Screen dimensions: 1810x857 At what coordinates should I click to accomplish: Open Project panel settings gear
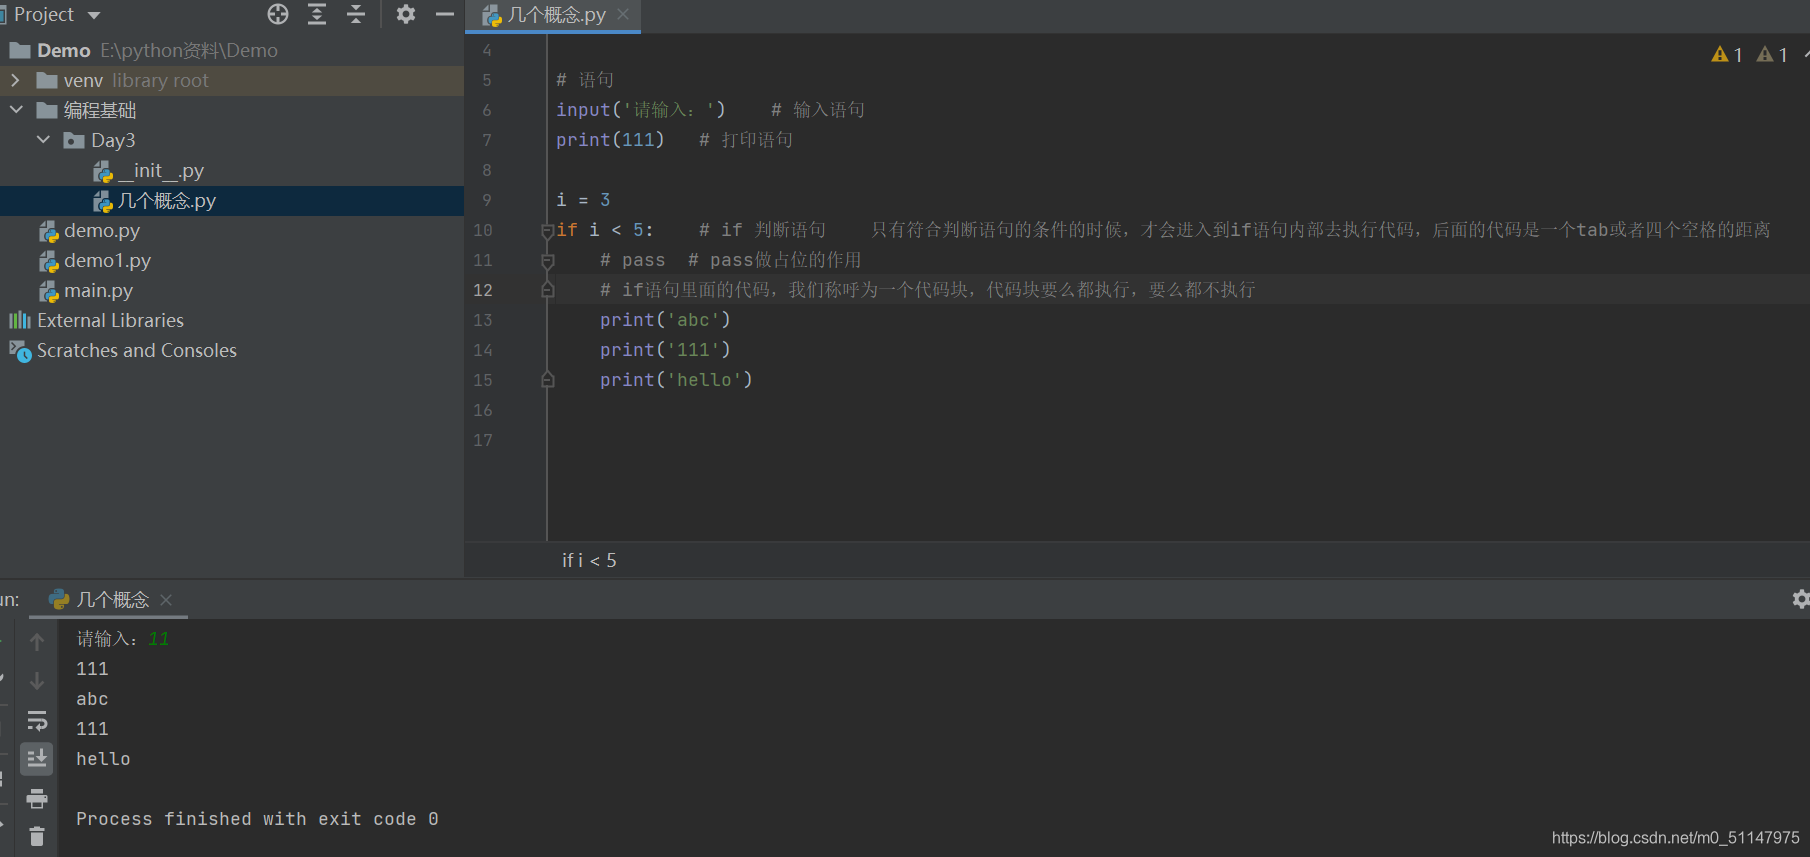[405, 14]
